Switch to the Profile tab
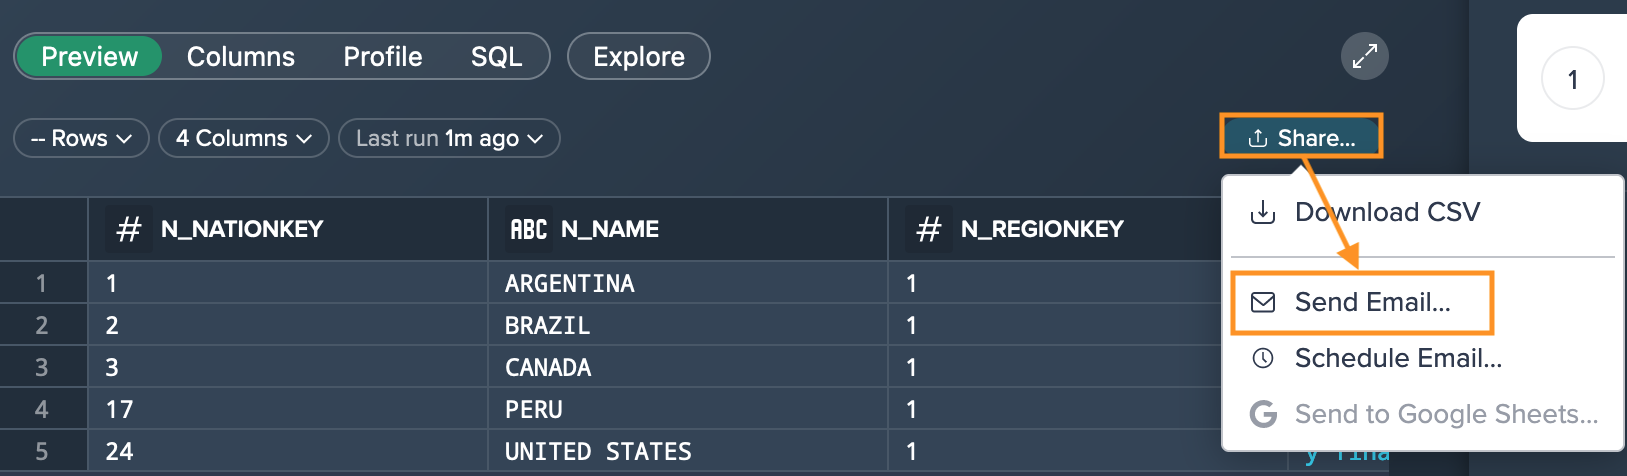 tap(383, 56)
